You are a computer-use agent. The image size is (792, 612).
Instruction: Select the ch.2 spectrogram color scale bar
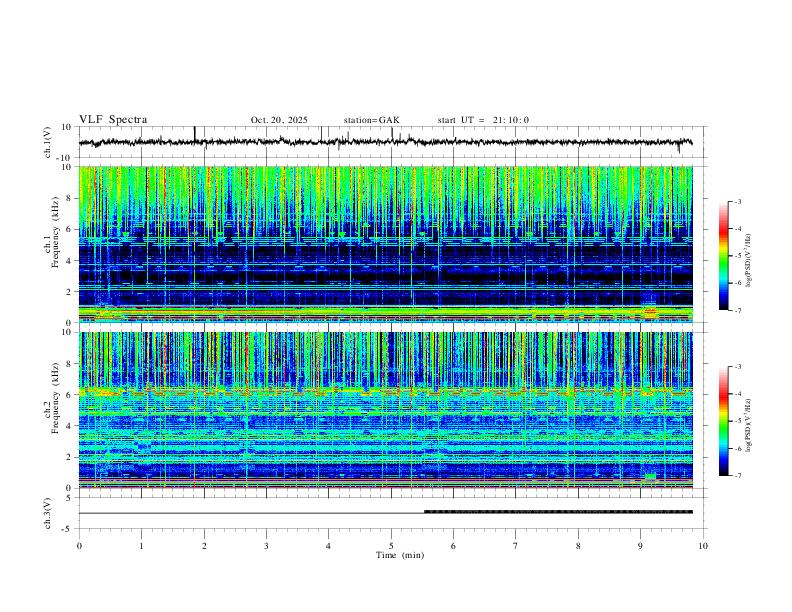point(723,421)
